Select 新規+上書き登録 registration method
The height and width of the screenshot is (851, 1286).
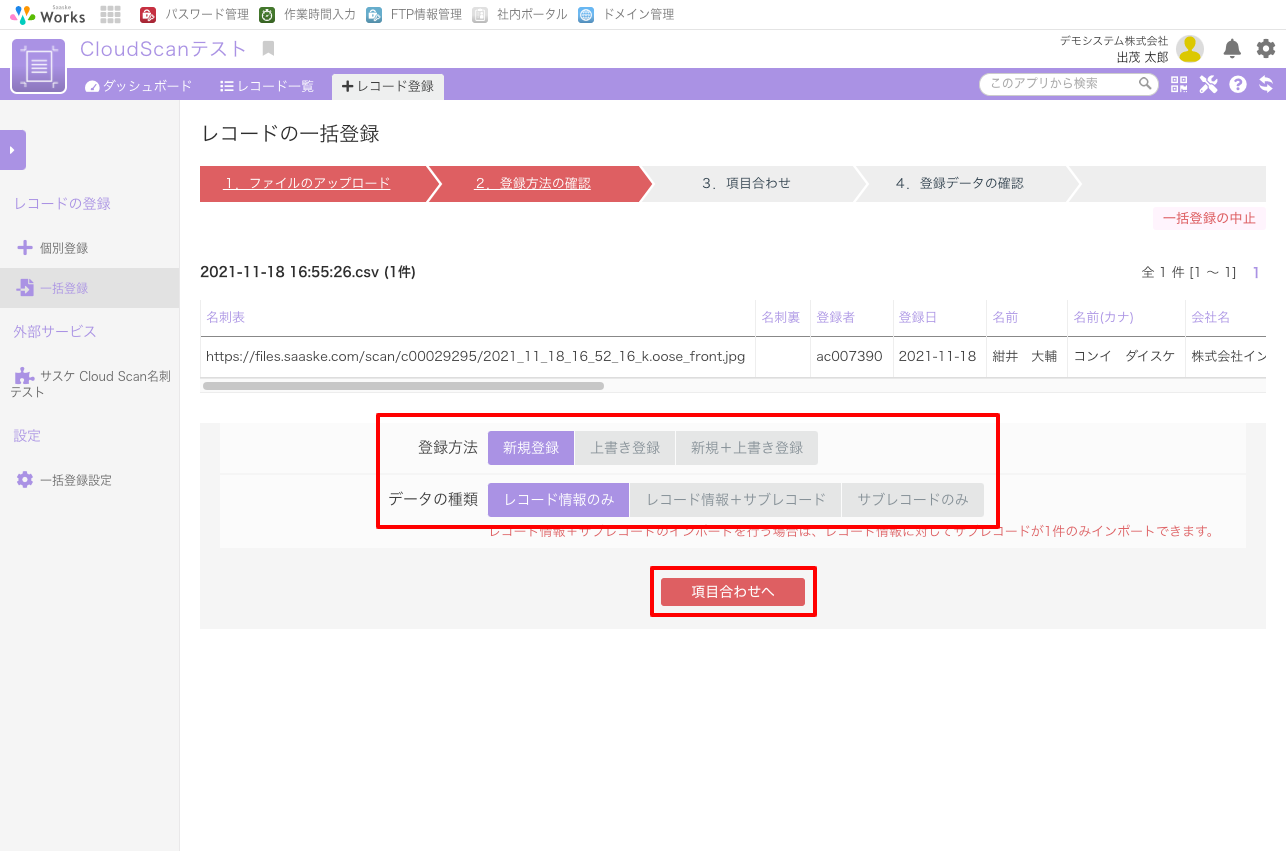(x=747, y=448)
